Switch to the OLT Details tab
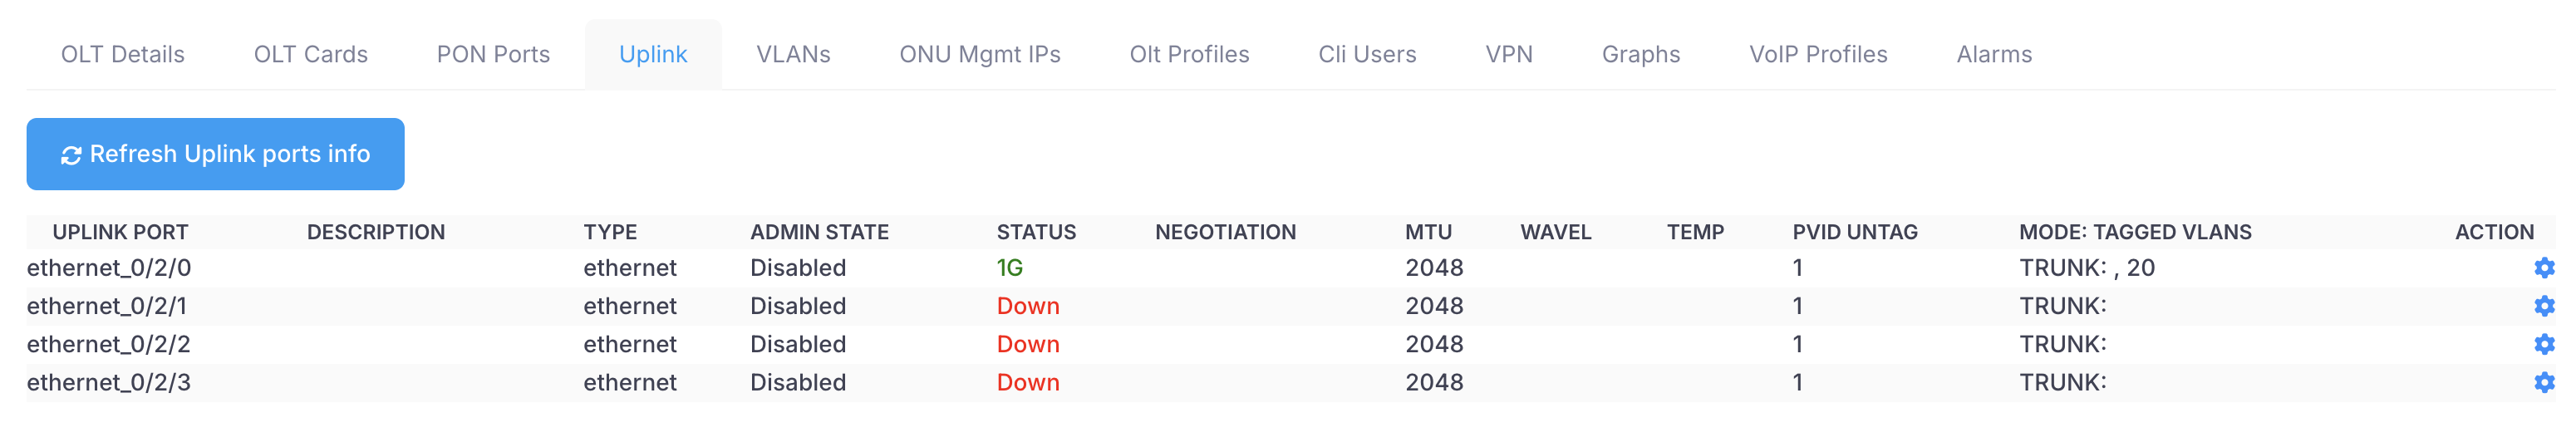Image resolution: width=2576 pixels, height=442 pixels. click(123, 54)
